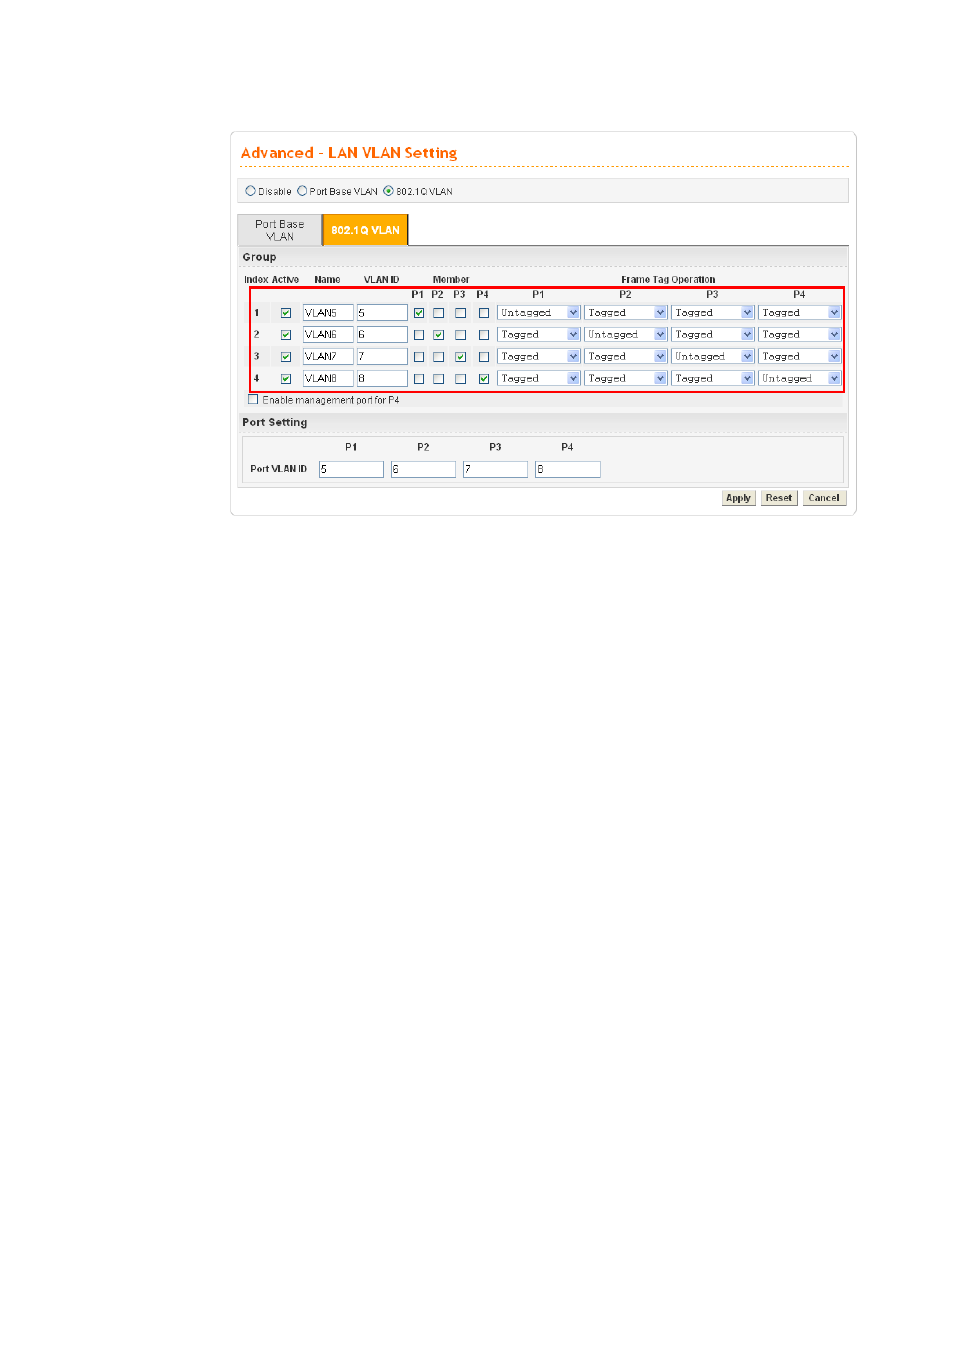
Task: Click the VLAN8 name field
Action: [x=328, y=379]
